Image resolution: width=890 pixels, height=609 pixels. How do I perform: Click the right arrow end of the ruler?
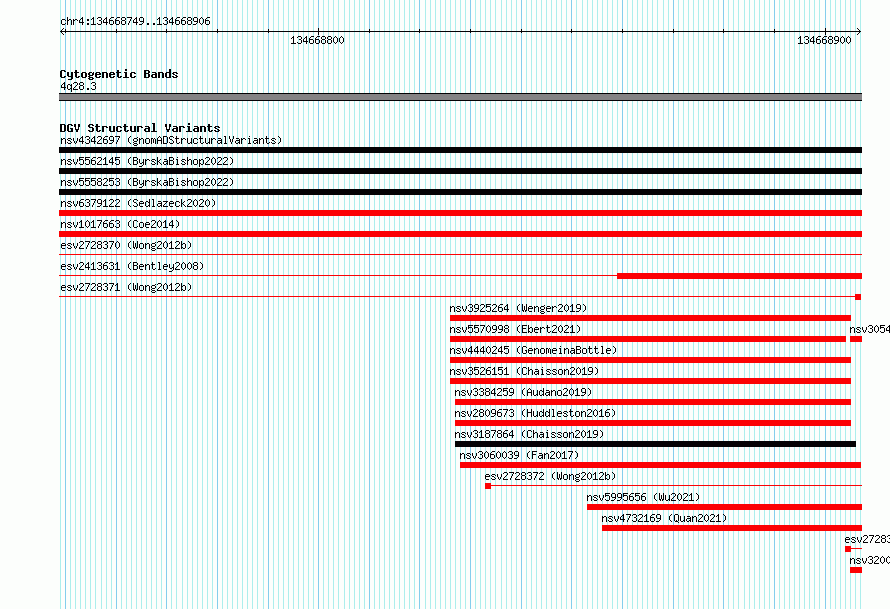tap(858, 32)
